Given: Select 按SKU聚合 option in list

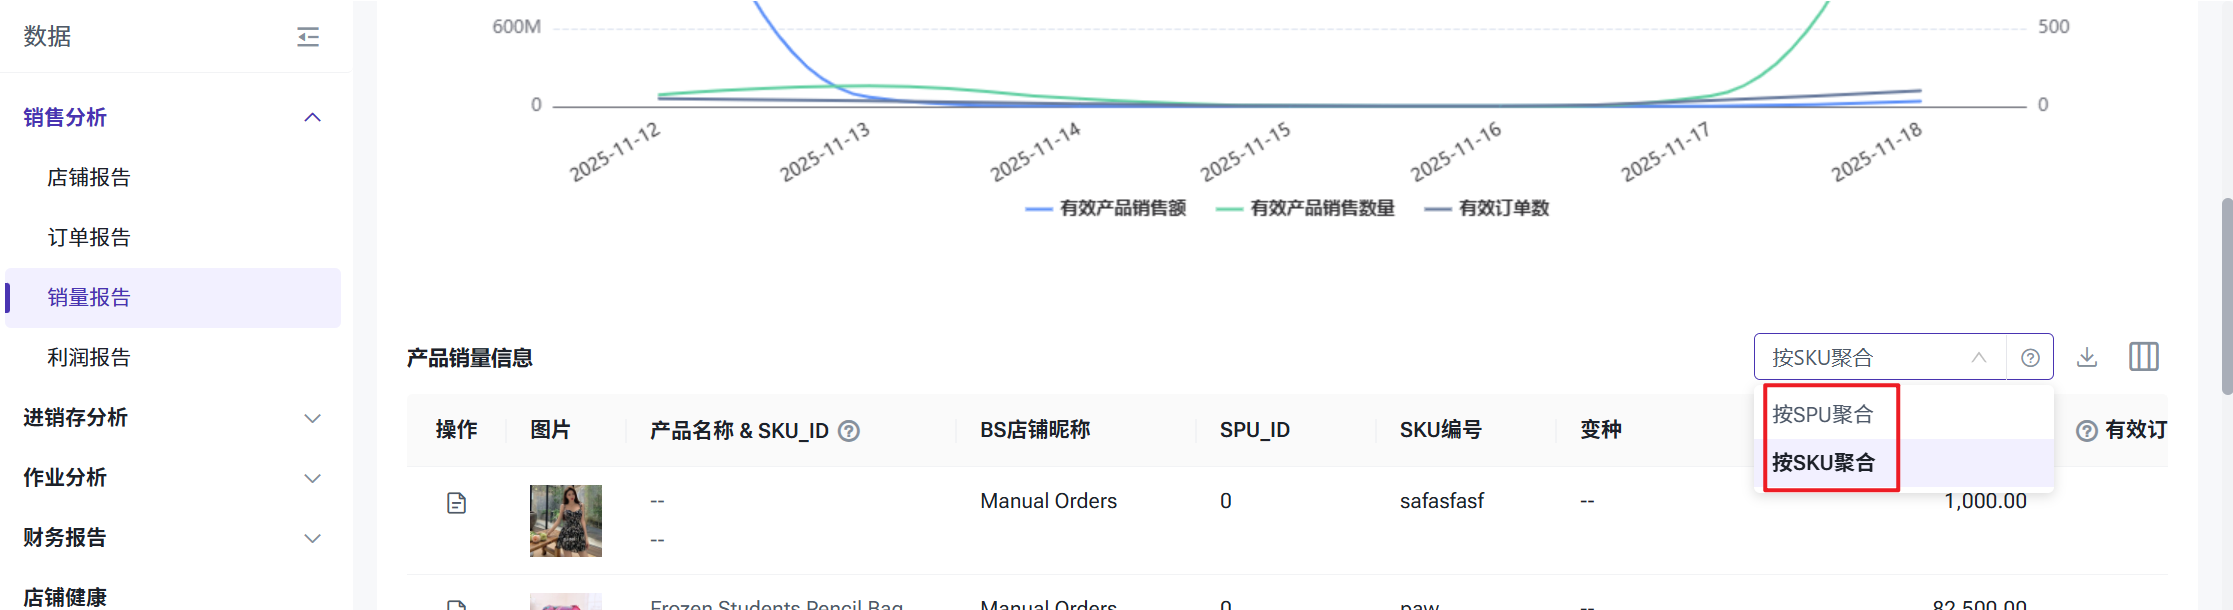Looking at the screenshot, I should (1823, 463).
